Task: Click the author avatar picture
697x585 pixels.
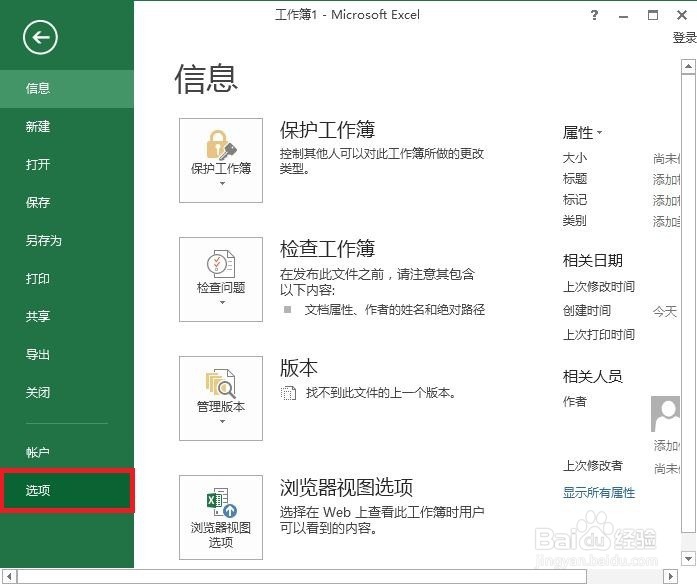Action: pos(665,414)
